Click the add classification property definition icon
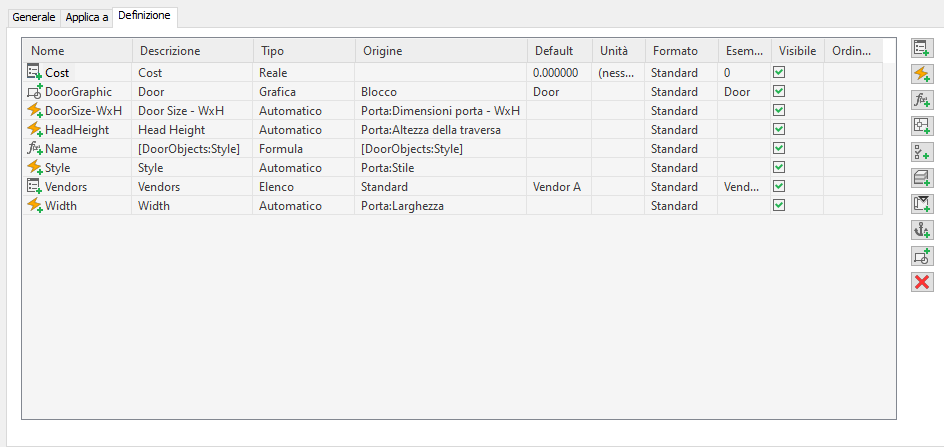The image size is (944, 447). [x=922, y=152]
